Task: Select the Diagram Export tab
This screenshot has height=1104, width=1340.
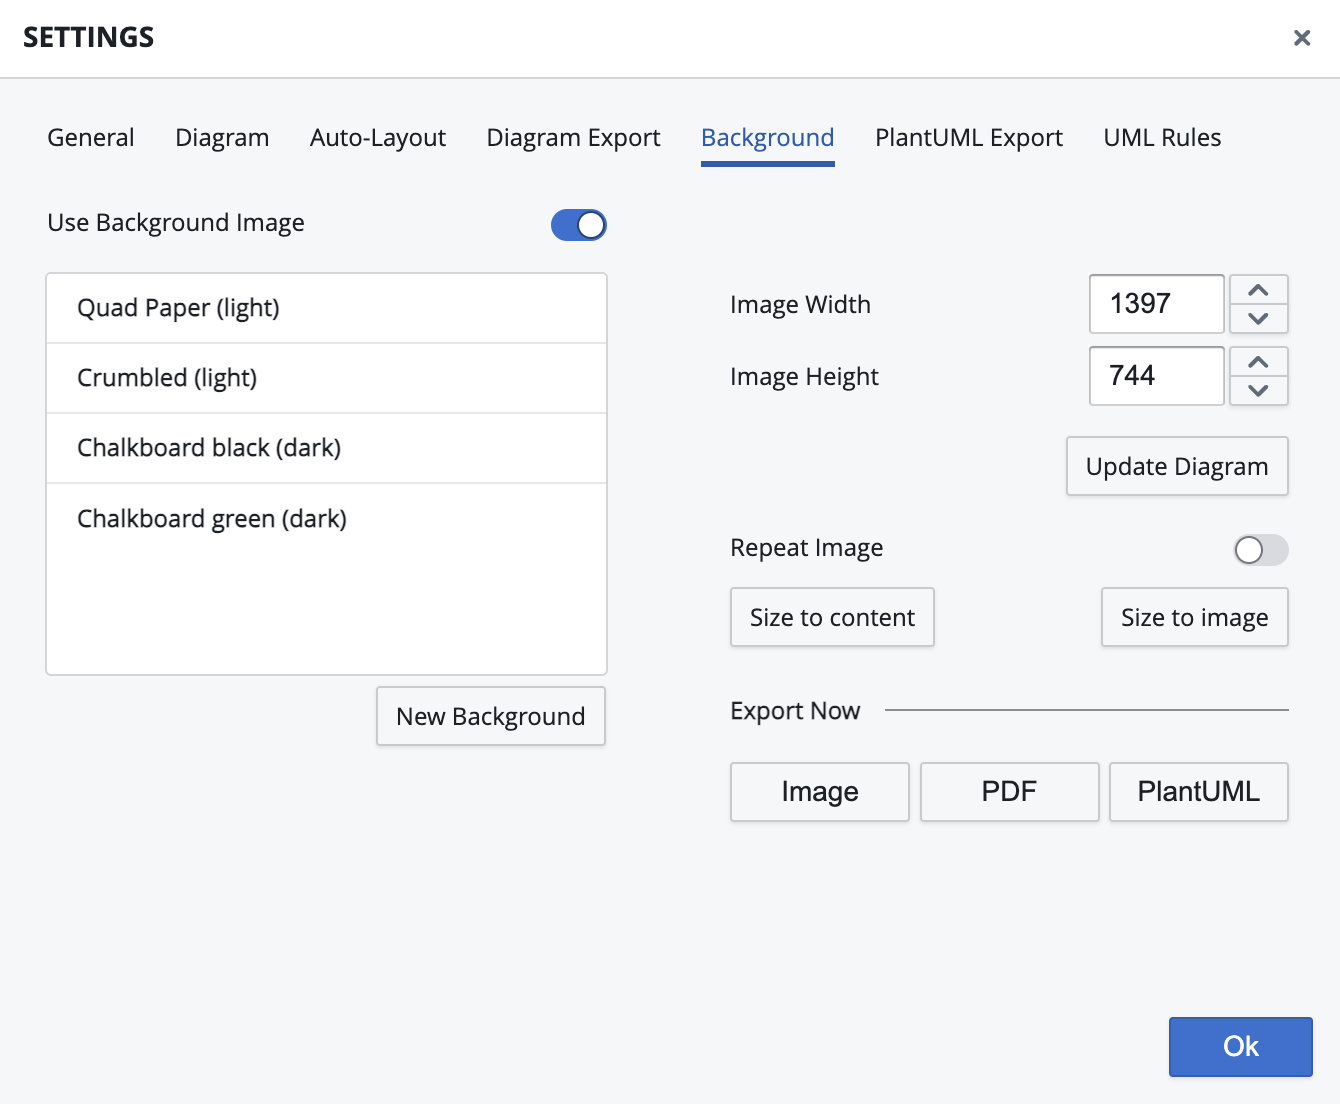Action: (x=573, y=138)
